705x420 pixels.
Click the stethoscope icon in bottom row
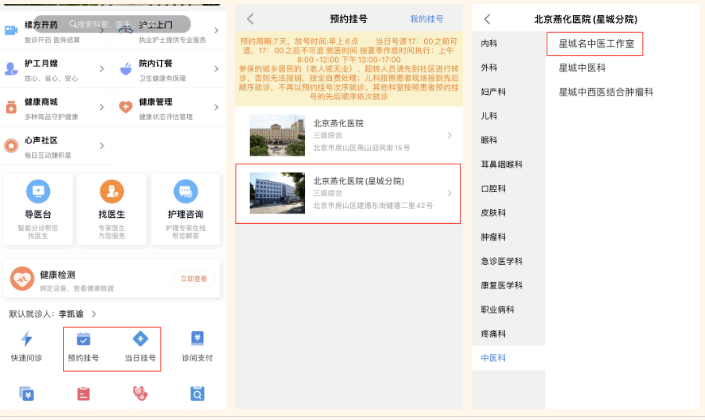click(x=140, y=393)
